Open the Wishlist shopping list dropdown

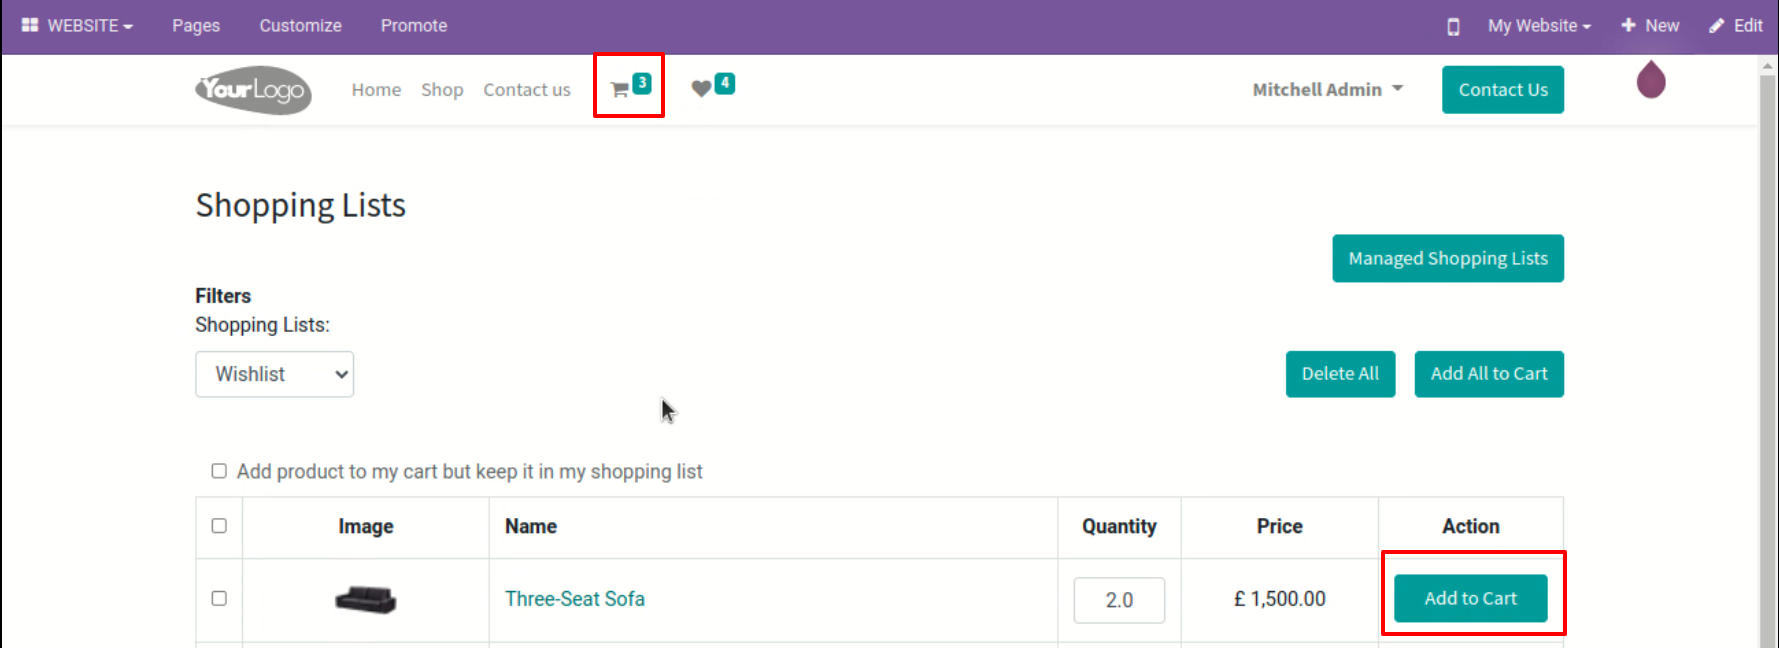(274, 374)
